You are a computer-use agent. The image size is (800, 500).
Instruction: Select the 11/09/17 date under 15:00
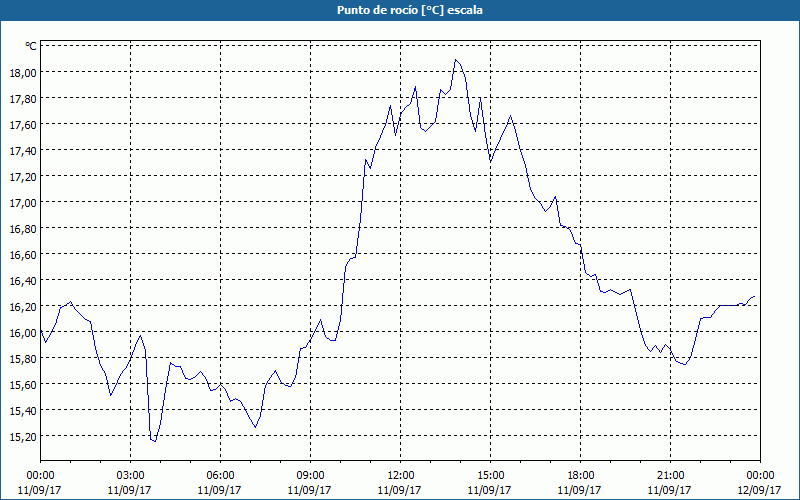[490, 490]
